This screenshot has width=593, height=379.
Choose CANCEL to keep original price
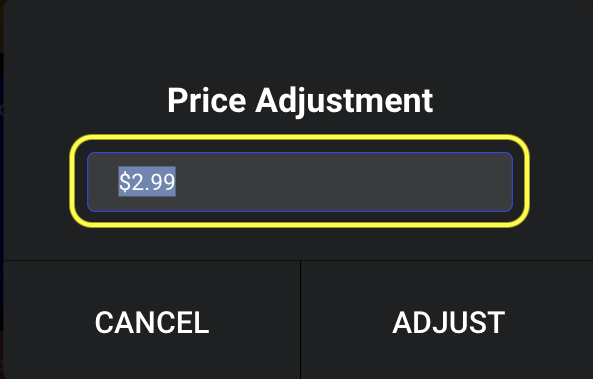tap(152, 322)
